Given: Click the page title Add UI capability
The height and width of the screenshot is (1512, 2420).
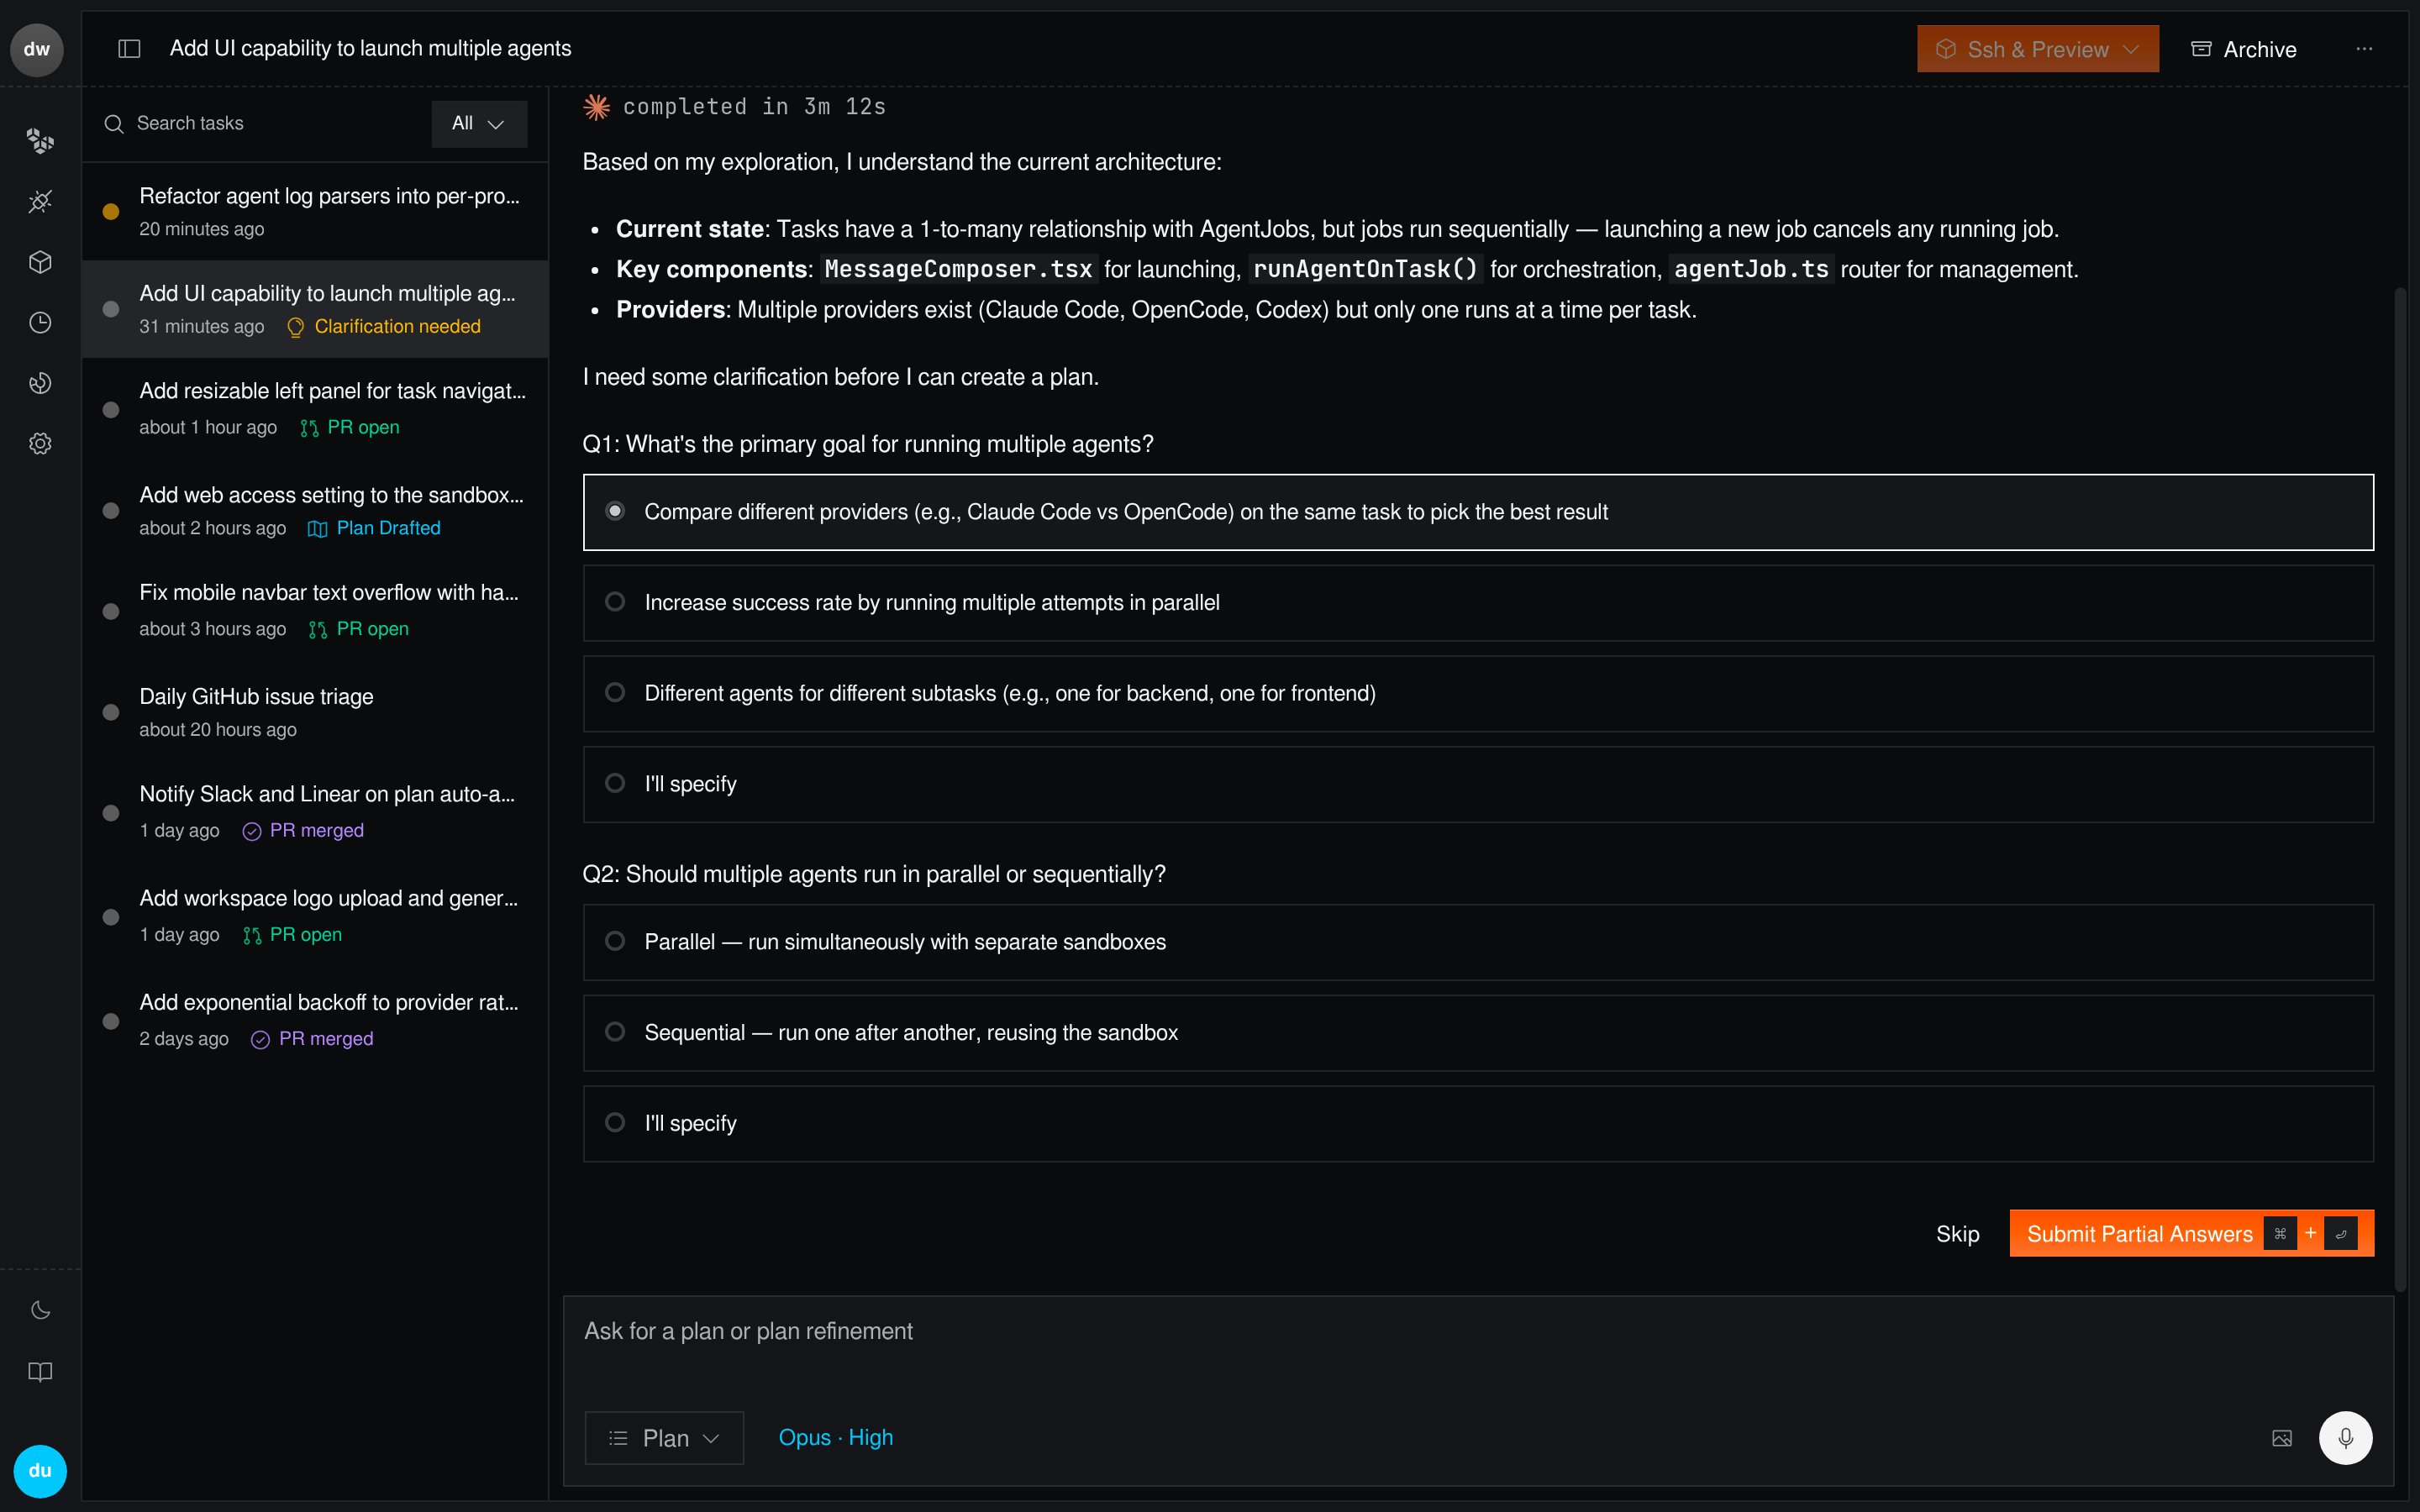Looking at the screenshot, I should point(370,49).
